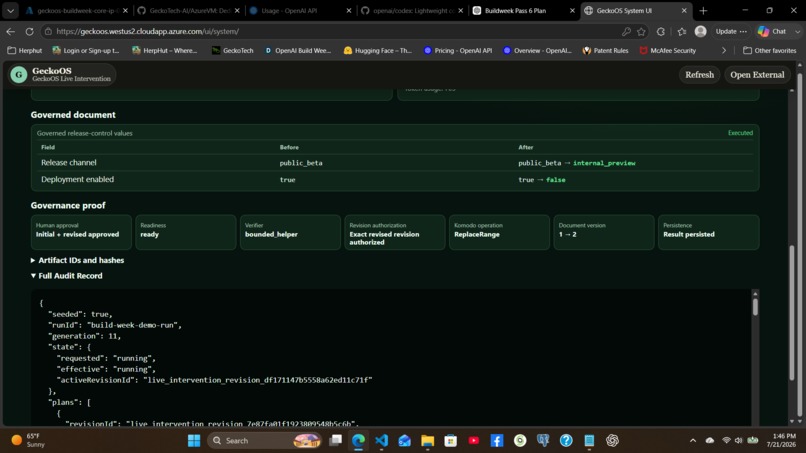This screenshot has width=806, height=453.
Task: Open GeckoTech bookmark
Action: (x=233, y=50)
